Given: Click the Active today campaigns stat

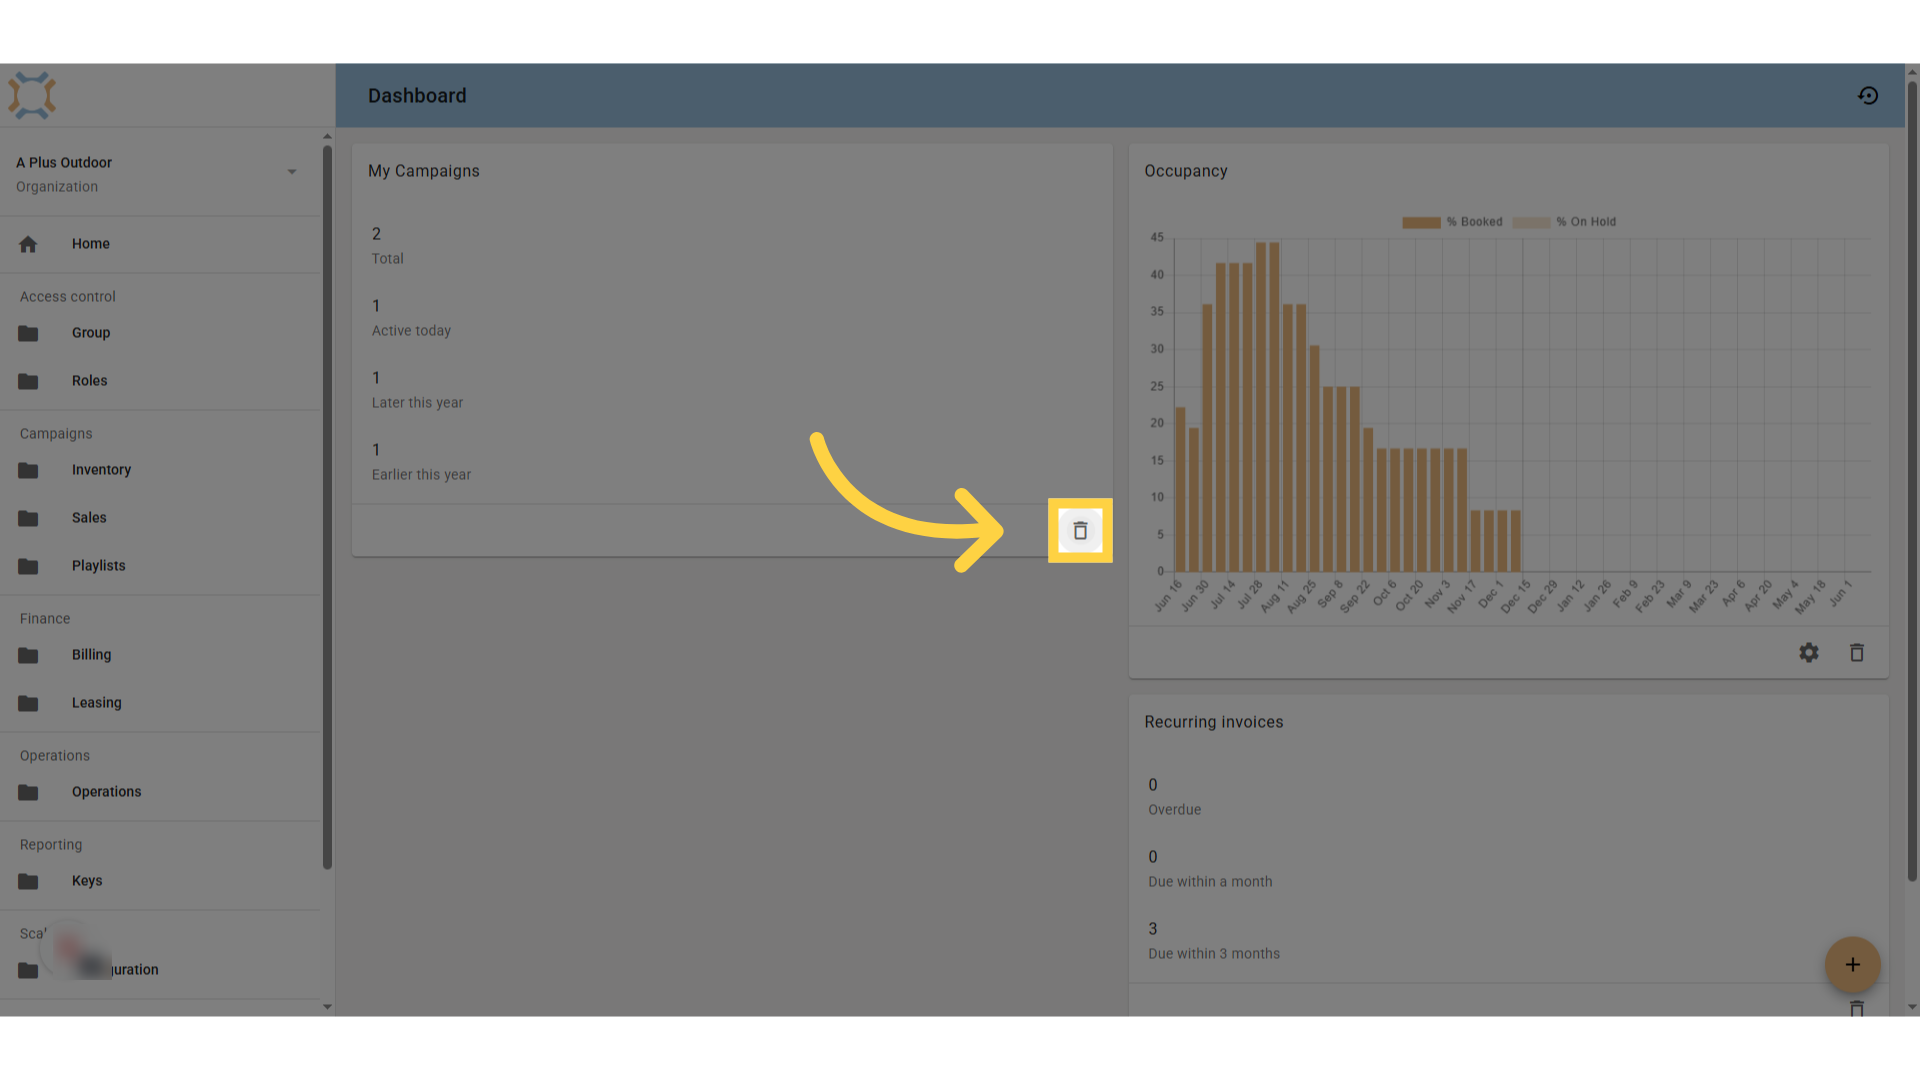Looking at the screenshot, I should (411, 318).
